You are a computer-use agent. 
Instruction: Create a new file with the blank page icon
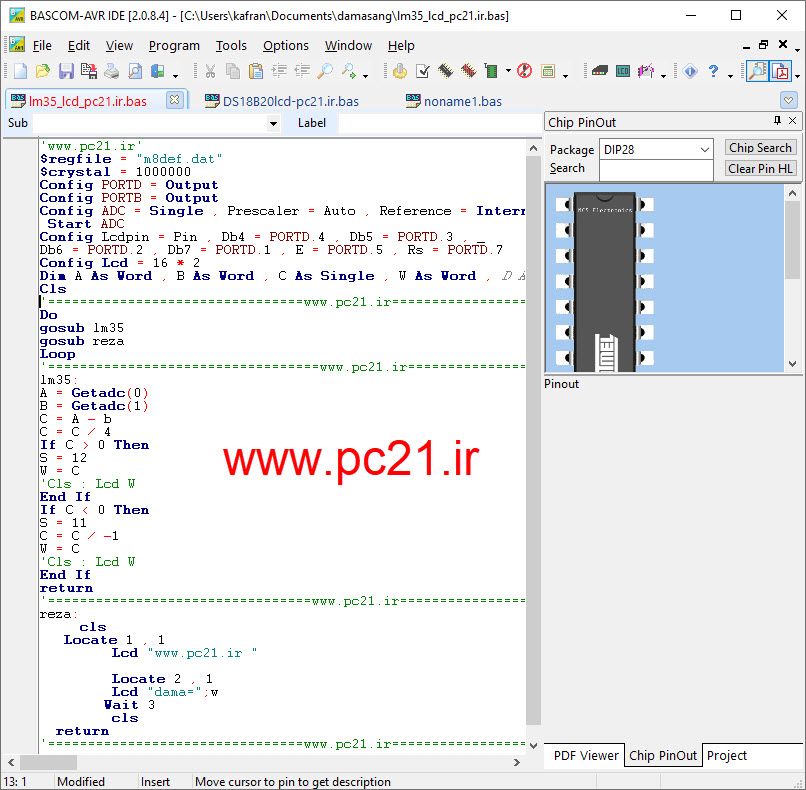21,71
